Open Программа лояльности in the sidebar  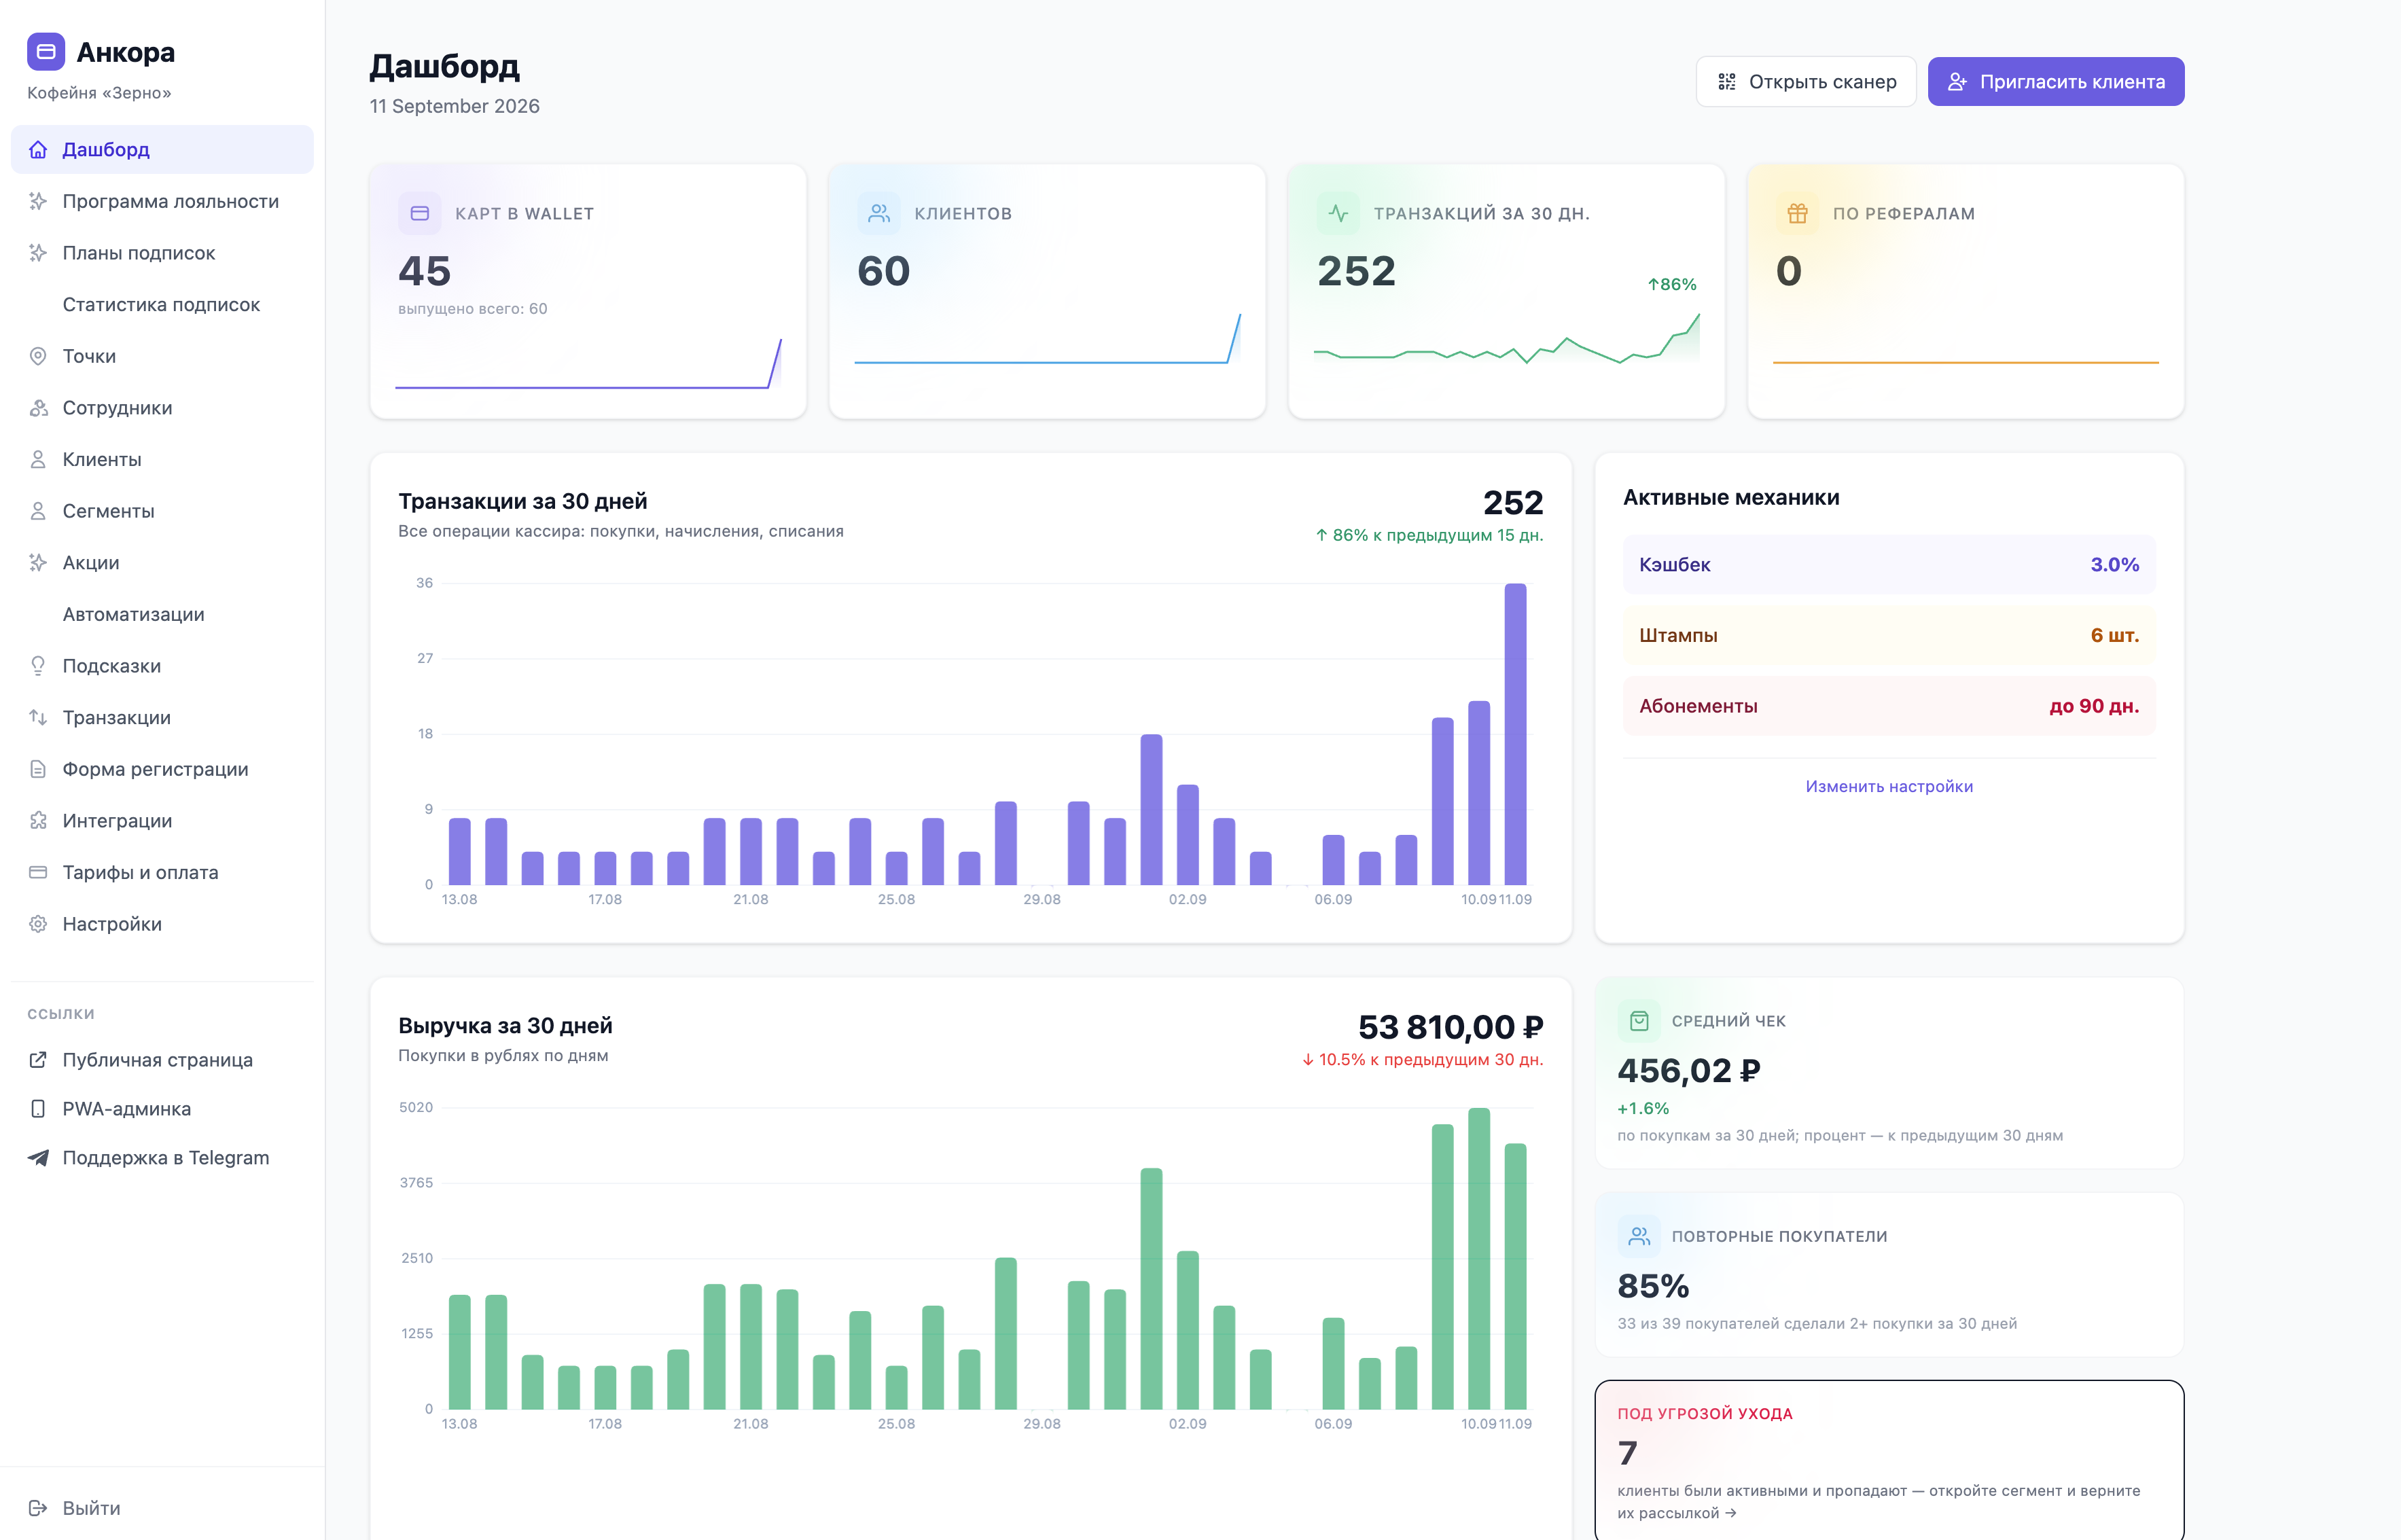coord(162,201)
